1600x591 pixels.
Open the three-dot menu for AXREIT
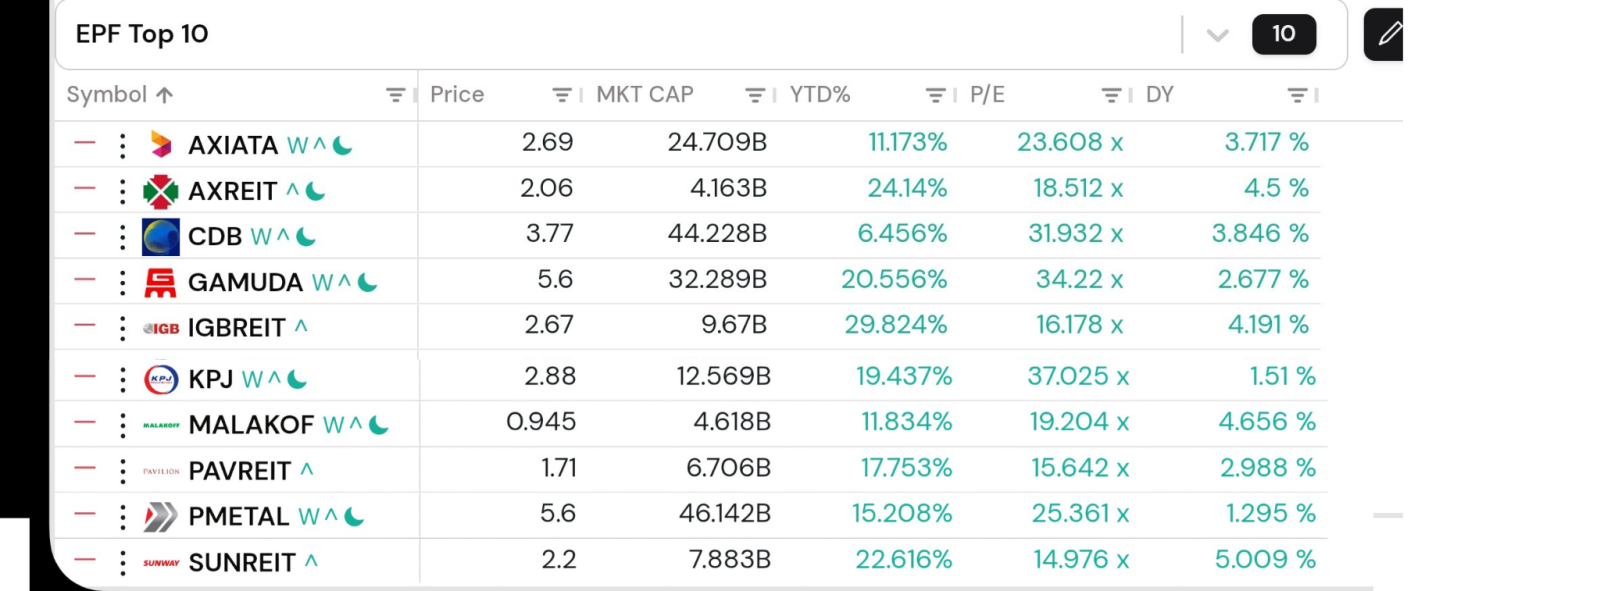point(123,191)
